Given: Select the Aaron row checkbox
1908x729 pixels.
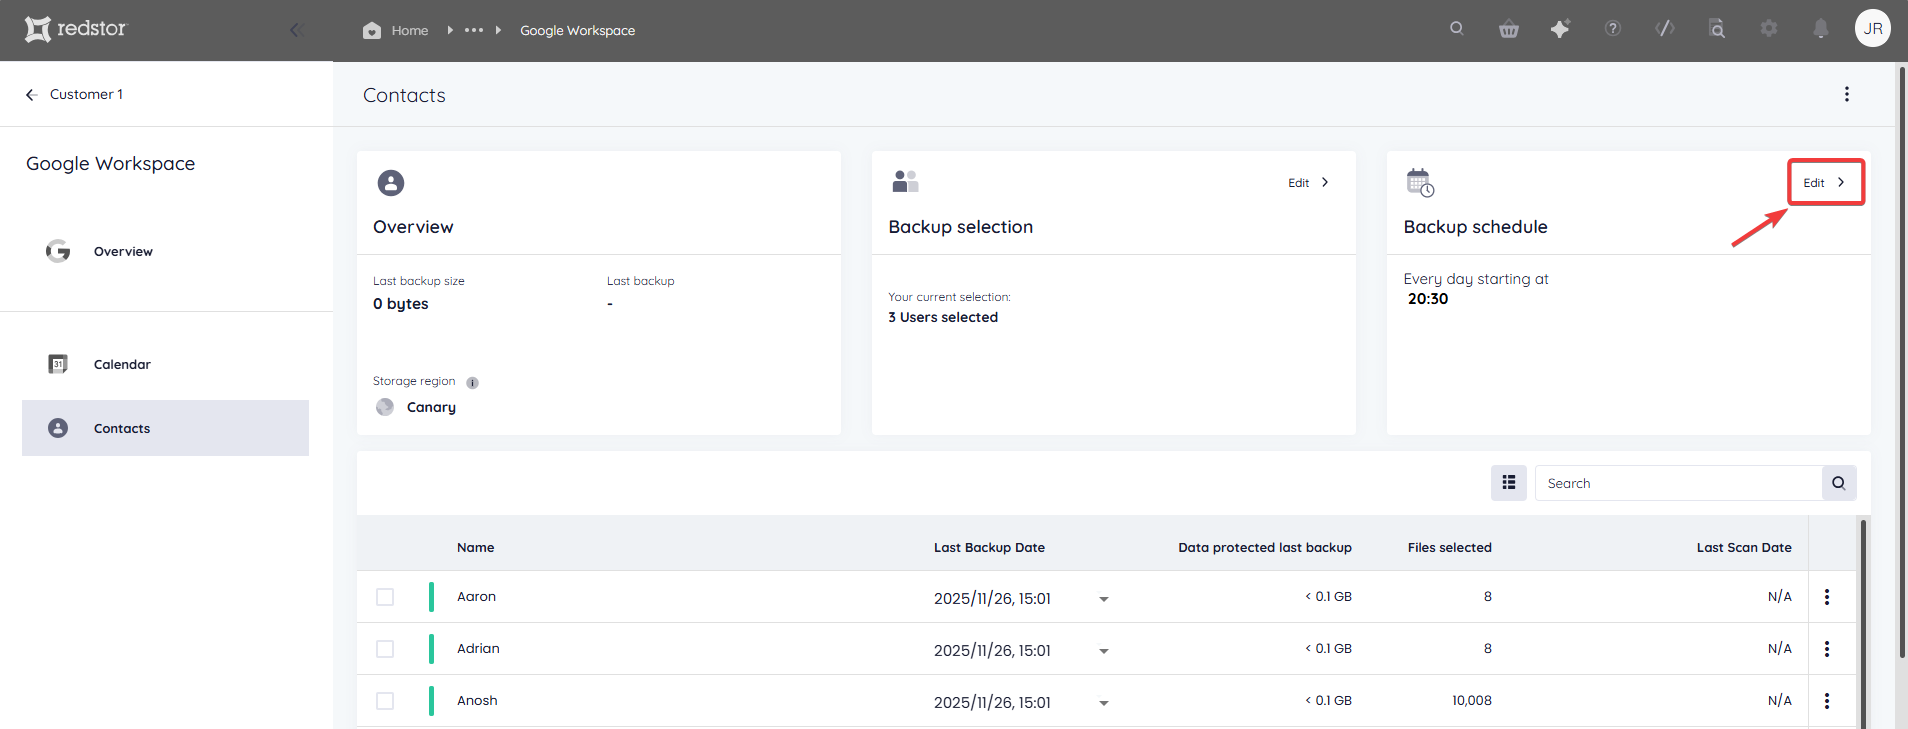Looking at the screenshot, I should tap(385, 597).
